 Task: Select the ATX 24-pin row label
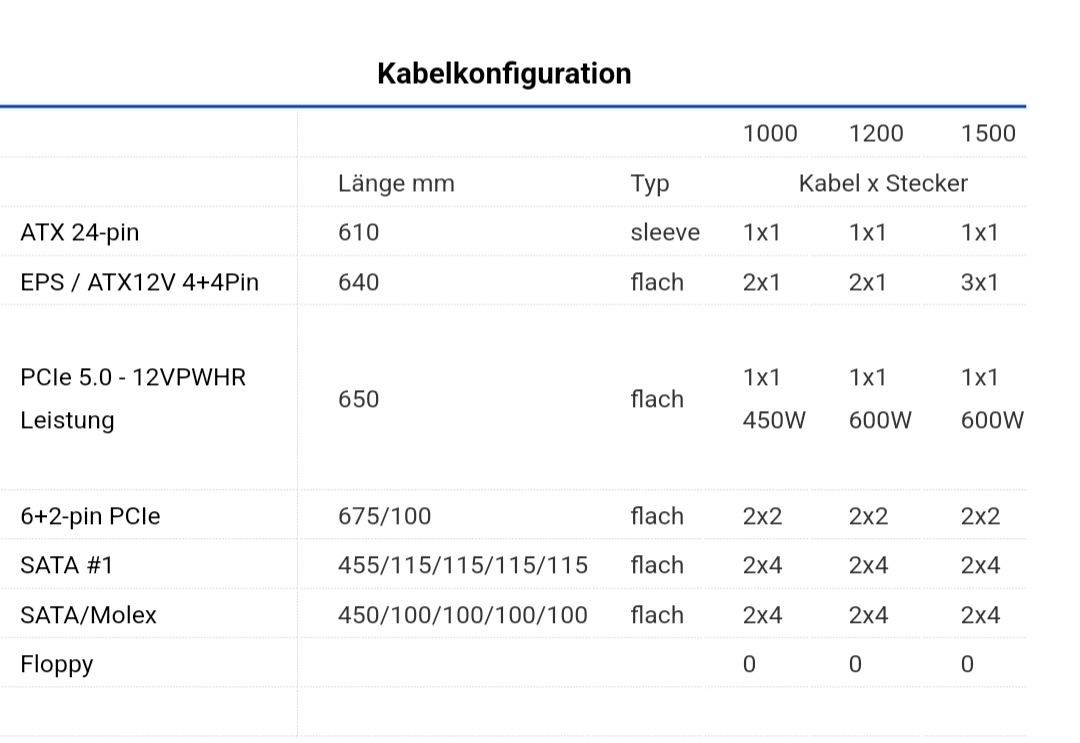[80, 233]
